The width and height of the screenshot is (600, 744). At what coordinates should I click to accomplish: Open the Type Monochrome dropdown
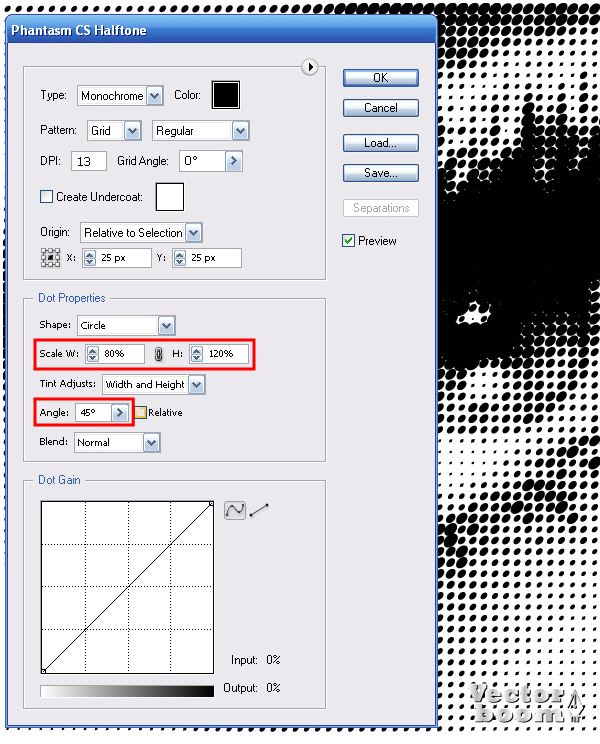pos(155,96)
